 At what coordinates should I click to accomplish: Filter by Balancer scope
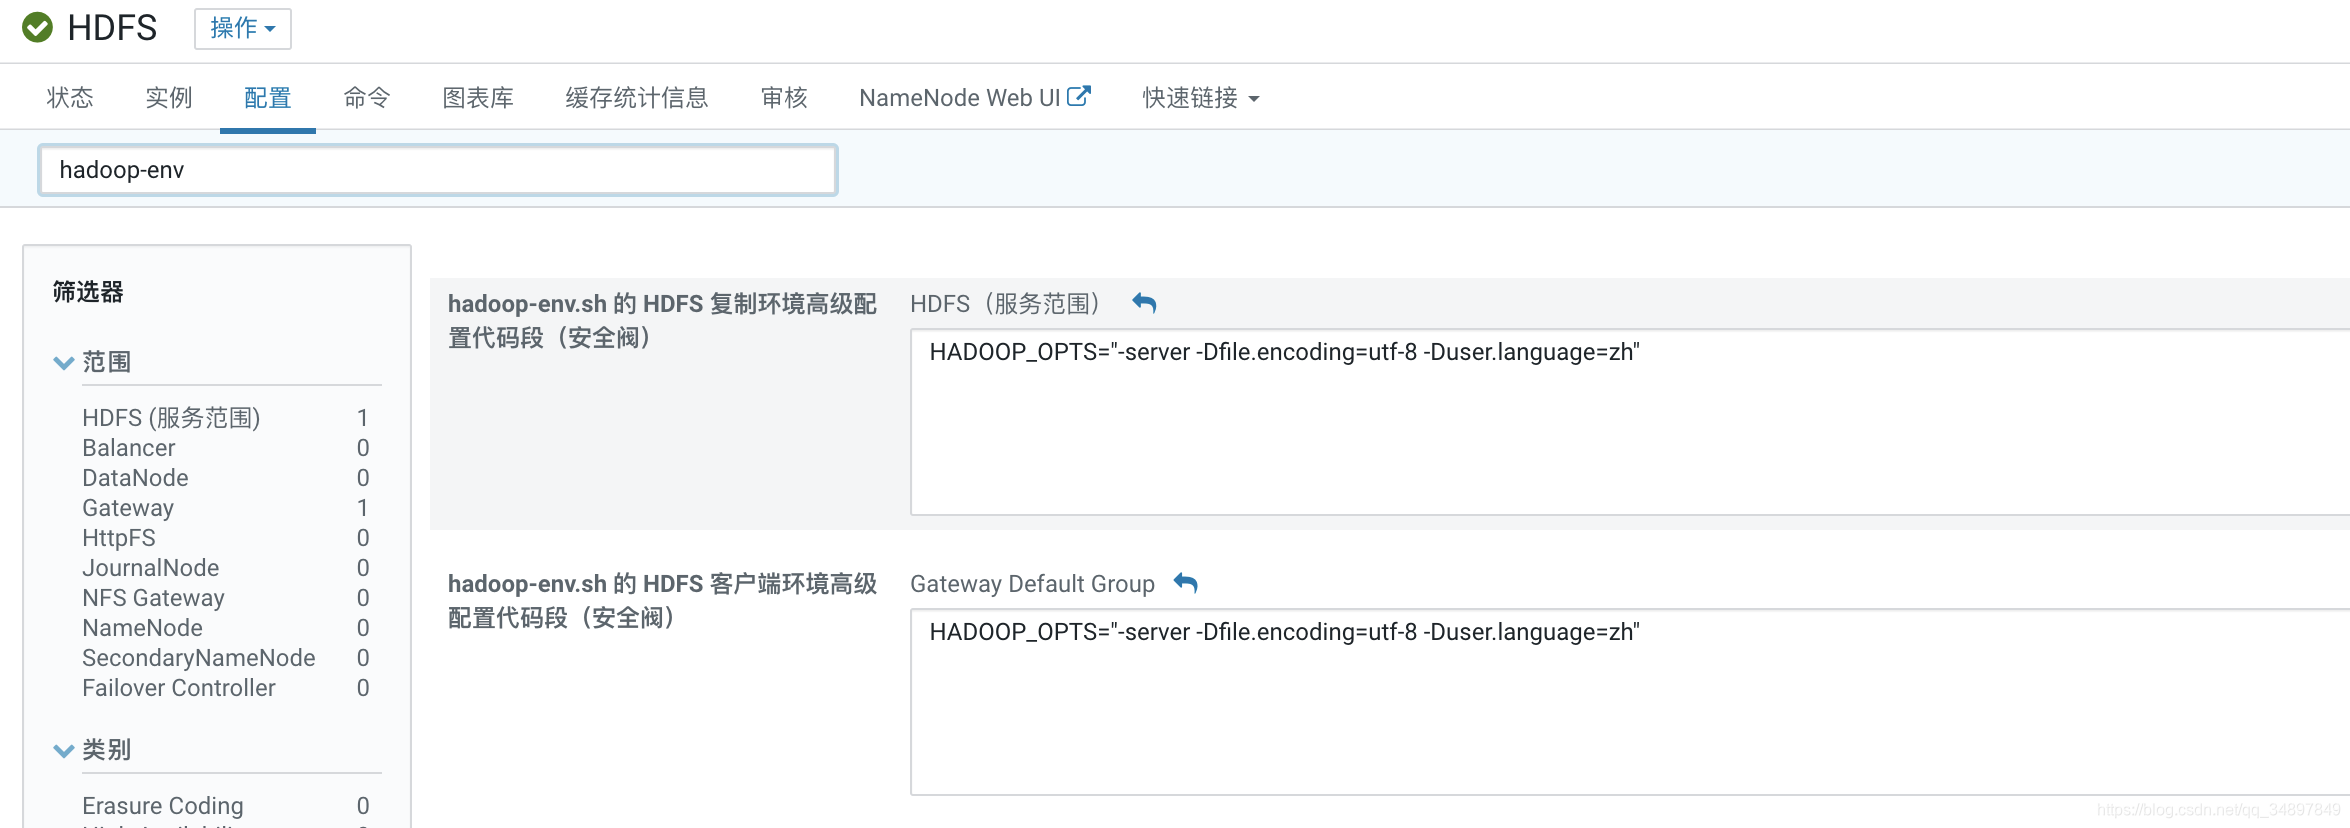coord(129,448)
